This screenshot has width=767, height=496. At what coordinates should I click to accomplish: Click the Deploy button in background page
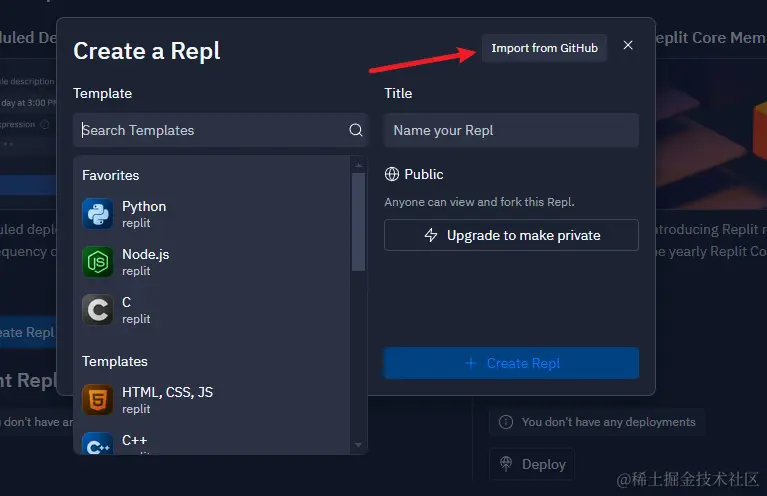coord(532,464)
